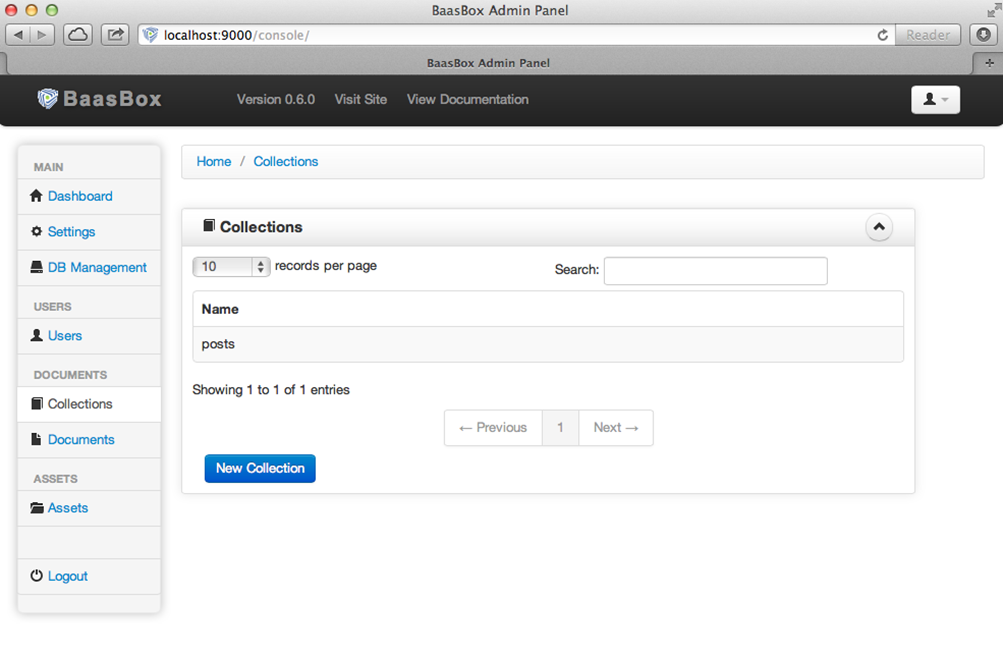This screenshot has width=1003, height=652.
Task: Go to the Next page
Action: point(616,428)
